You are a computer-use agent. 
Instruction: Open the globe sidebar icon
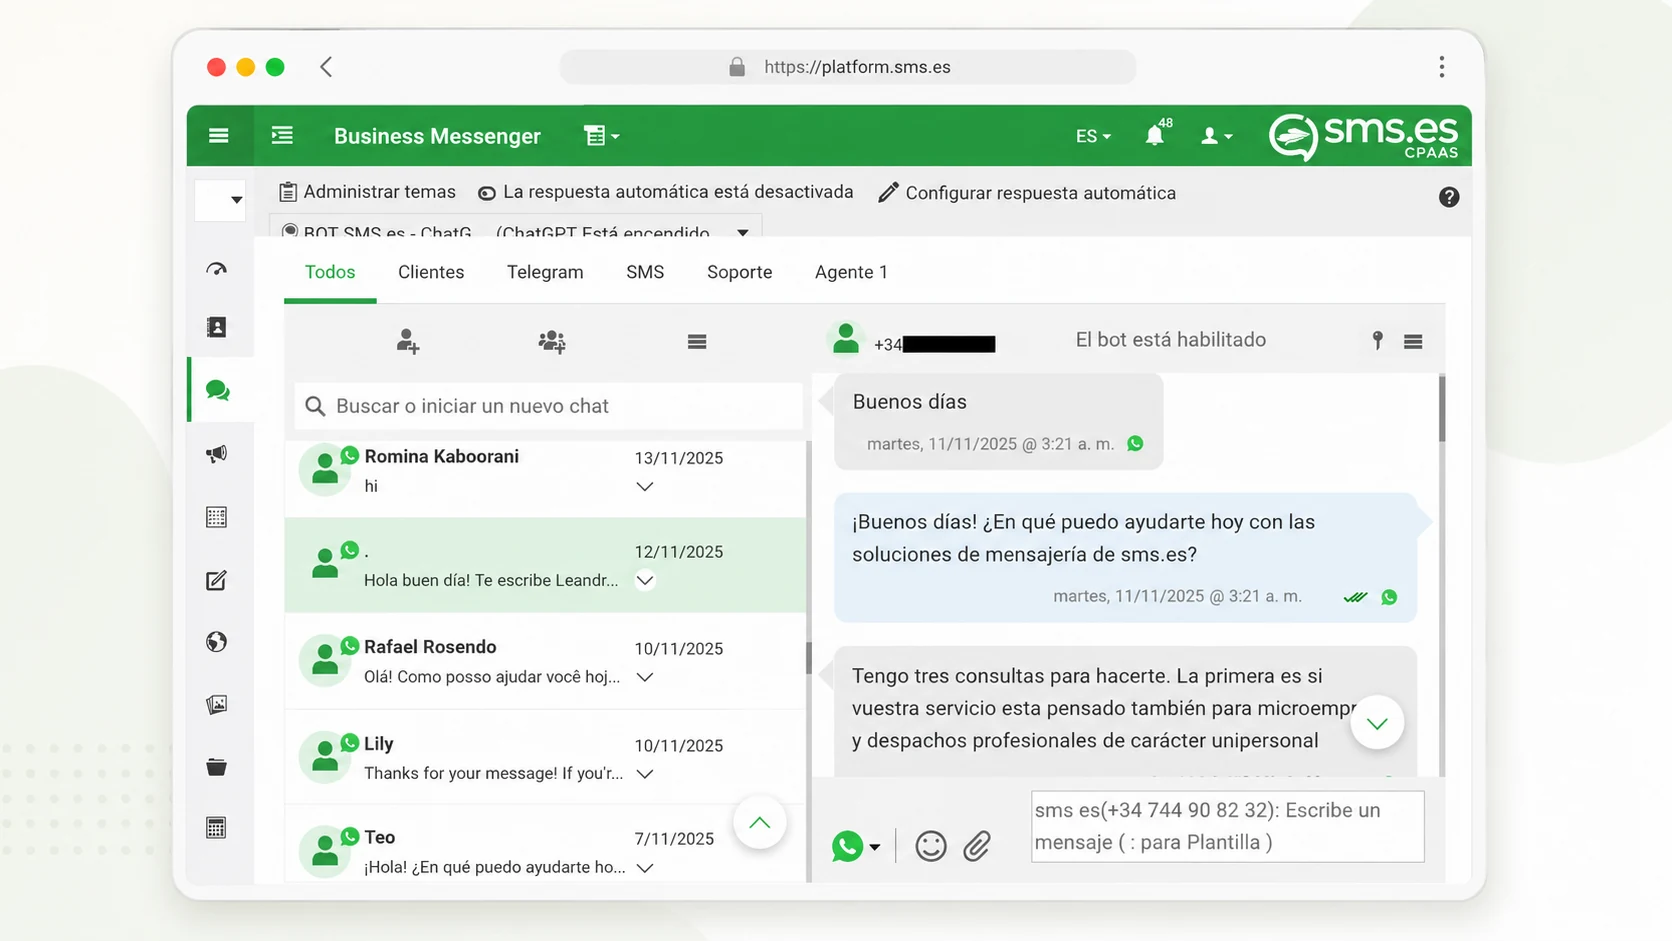pyautogui.click(x=216, y=642)
